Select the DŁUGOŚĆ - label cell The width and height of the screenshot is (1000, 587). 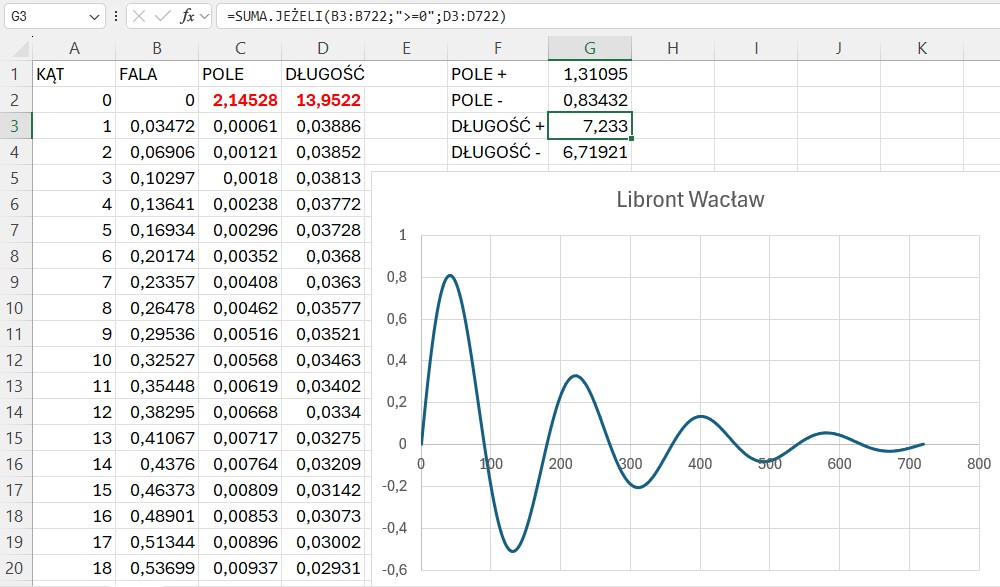click(496, 152)
